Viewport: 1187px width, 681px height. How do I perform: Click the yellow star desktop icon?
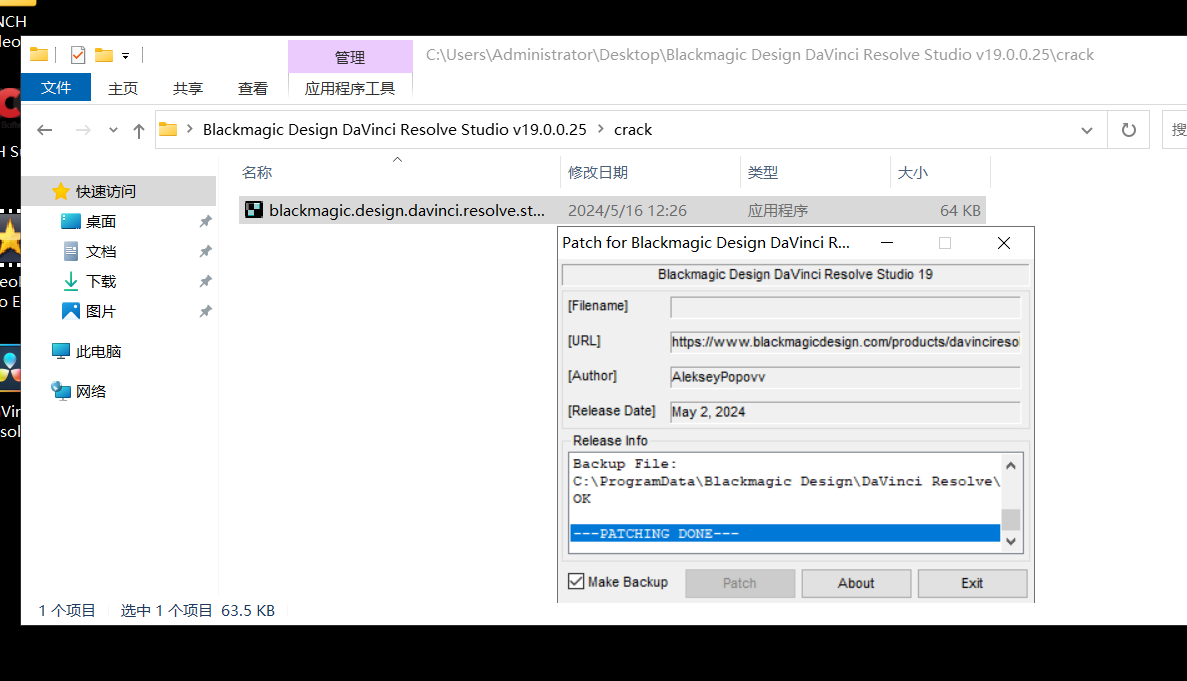10,237
